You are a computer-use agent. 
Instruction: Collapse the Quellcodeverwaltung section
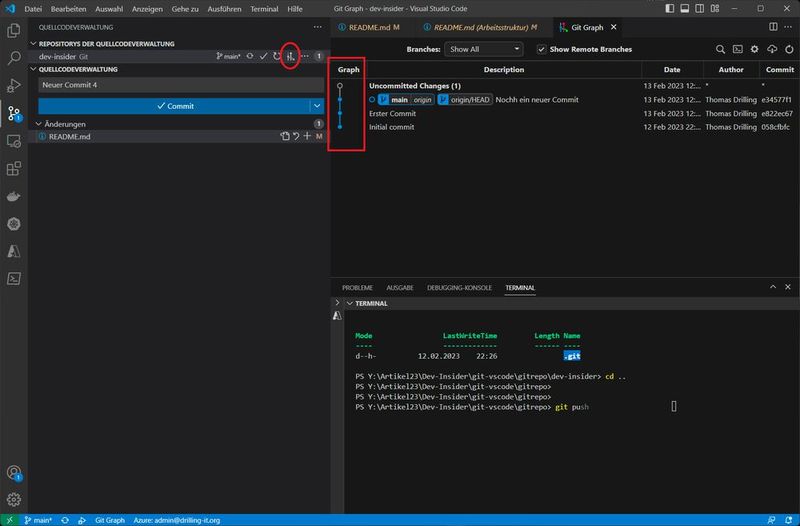click(34, 69)
